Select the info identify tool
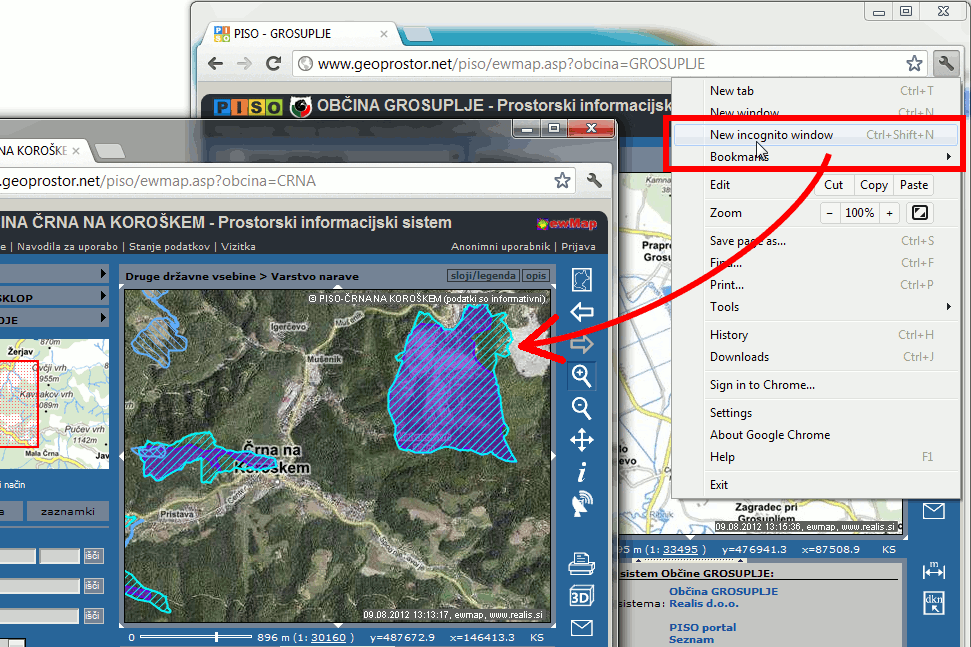This screenshot has width=971, height=647. tap(581, 472)
